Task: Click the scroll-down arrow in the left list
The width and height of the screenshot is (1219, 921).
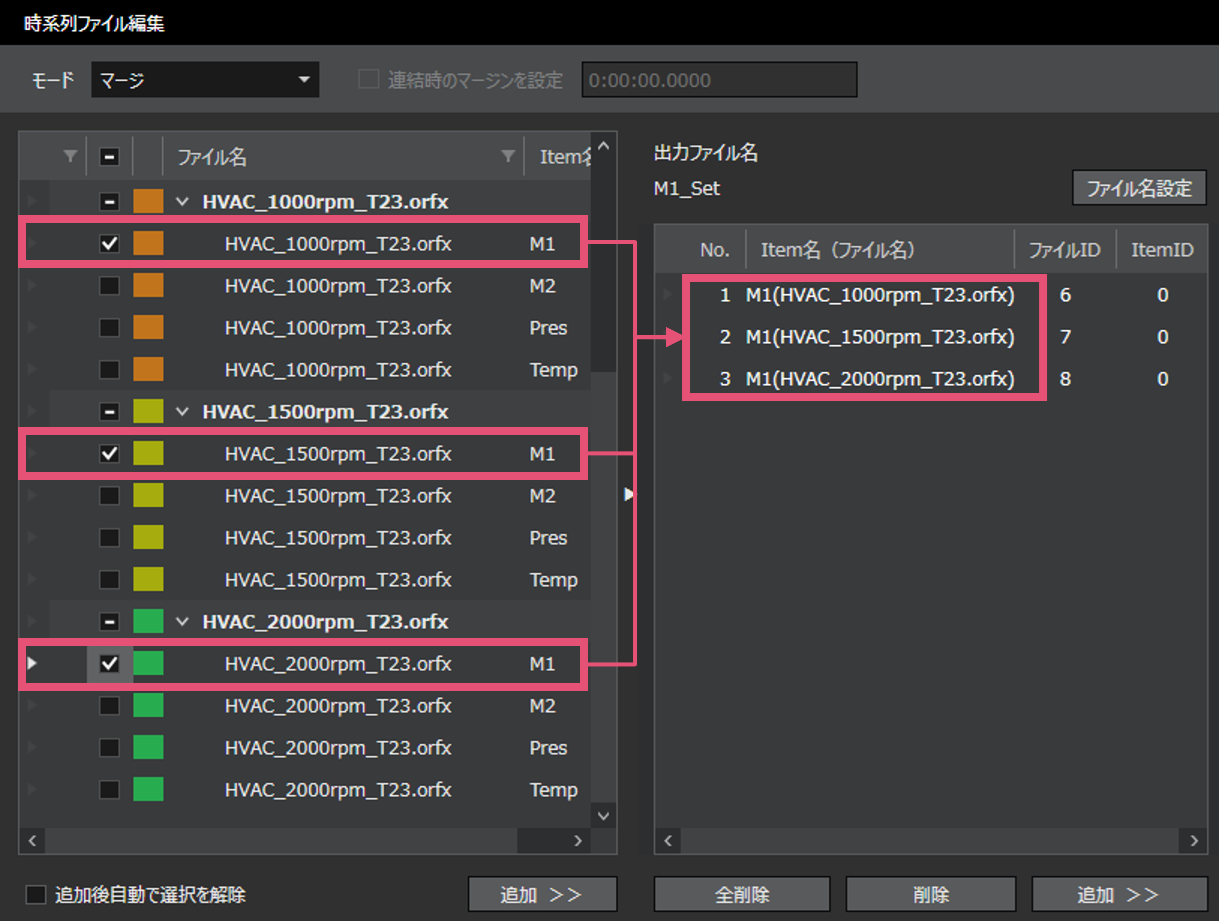Action: coord(603,815)
